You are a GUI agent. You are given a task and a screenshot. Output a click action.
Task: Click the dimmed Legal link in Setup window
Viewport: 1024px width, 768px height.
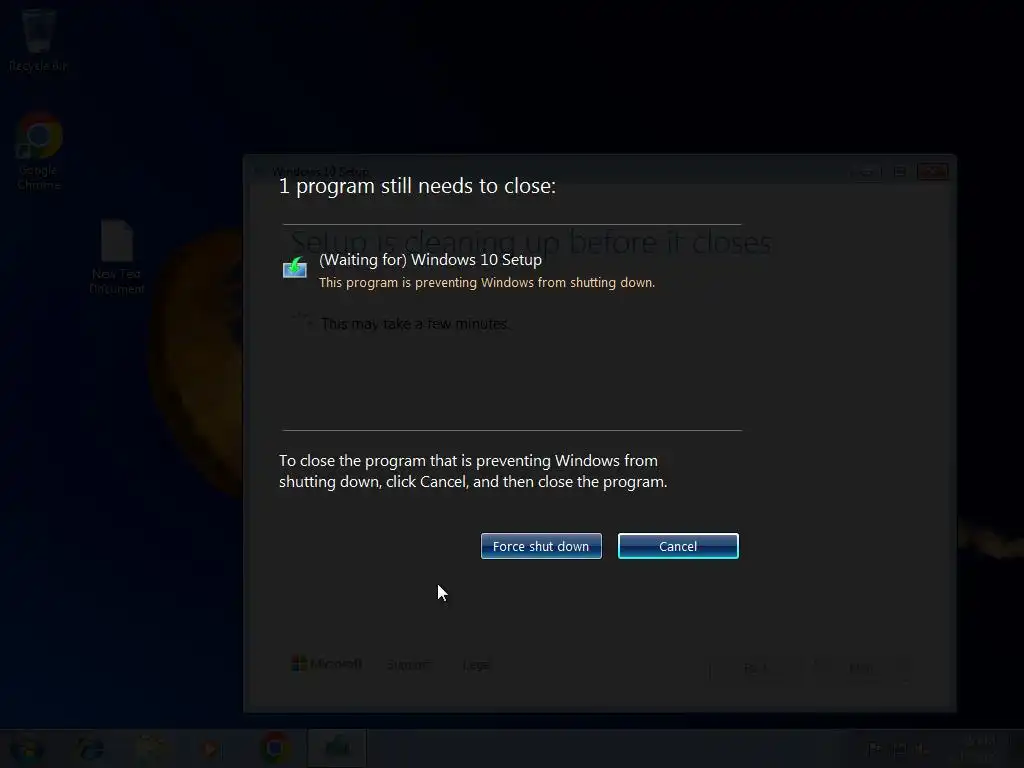476,665
